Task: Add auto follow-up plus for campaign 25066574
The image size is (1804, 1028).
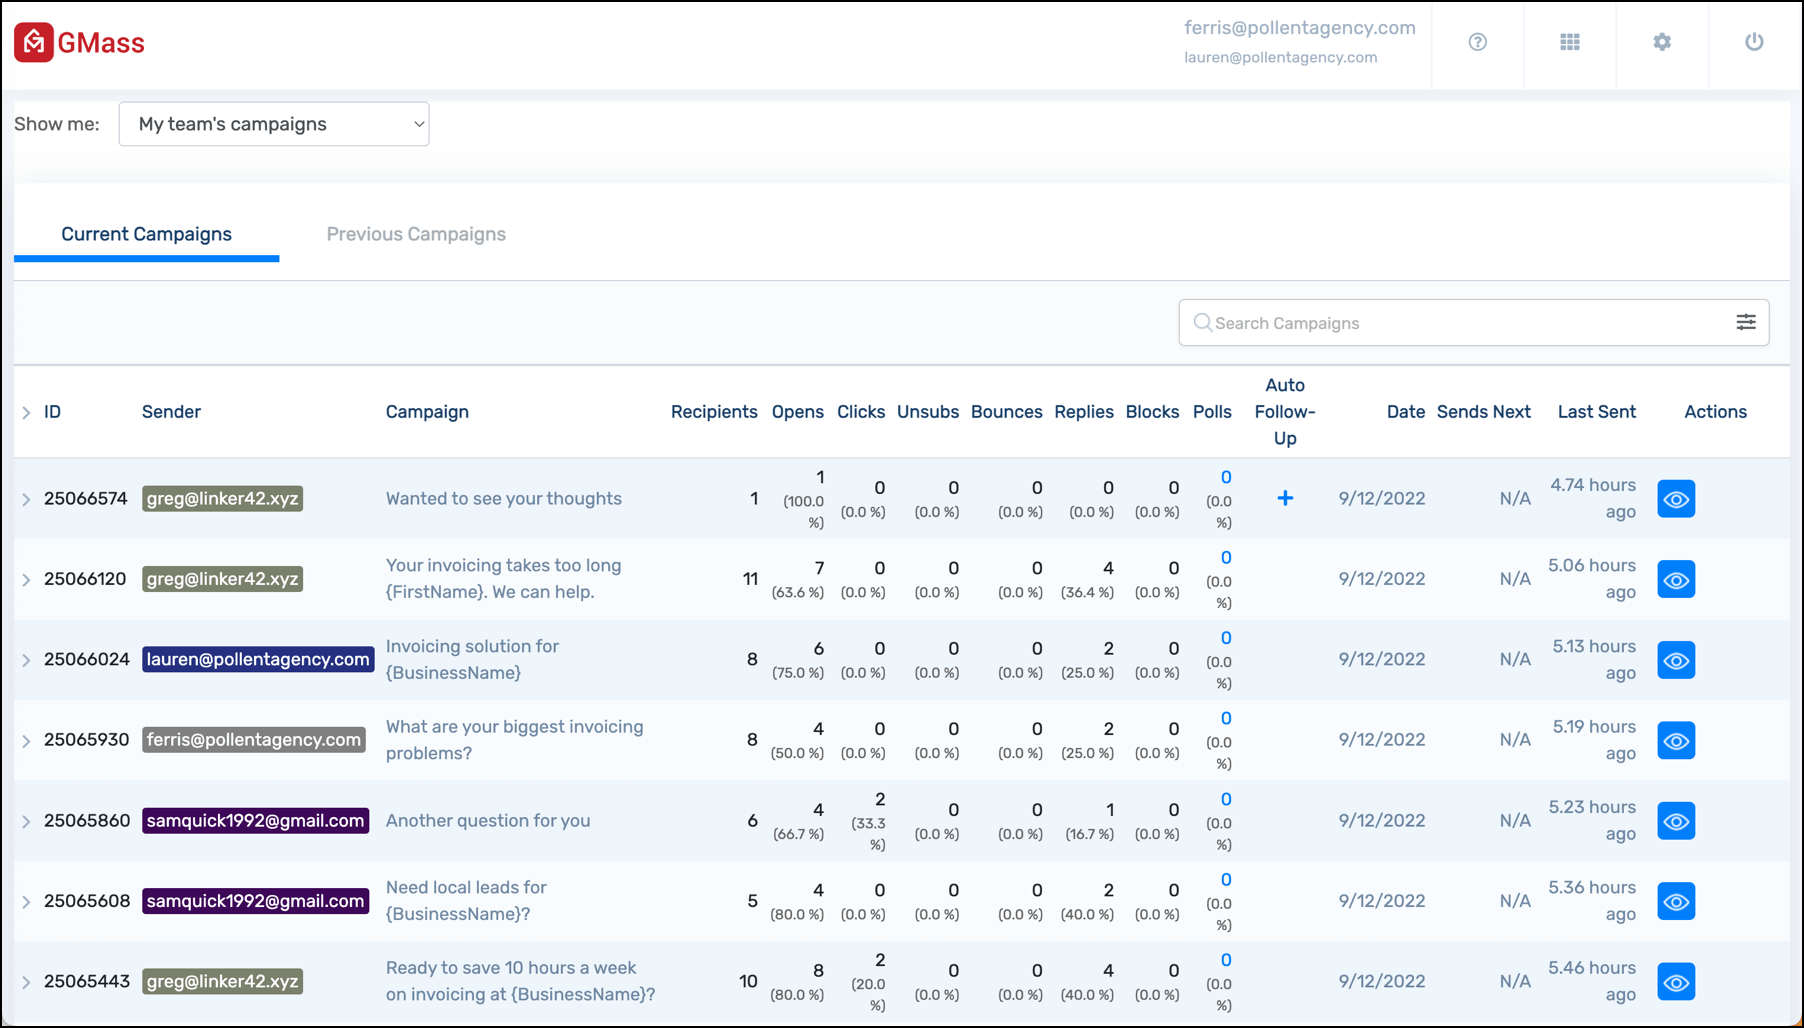Action: 1285,498
